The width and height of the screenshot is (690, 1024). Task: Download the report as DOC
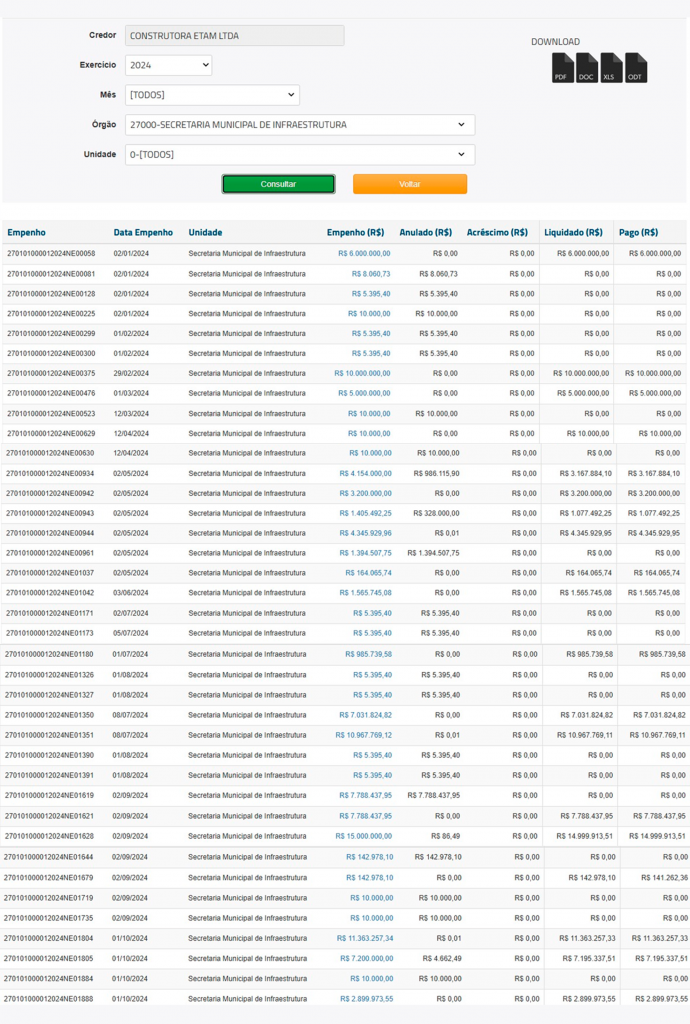point(587,68)
